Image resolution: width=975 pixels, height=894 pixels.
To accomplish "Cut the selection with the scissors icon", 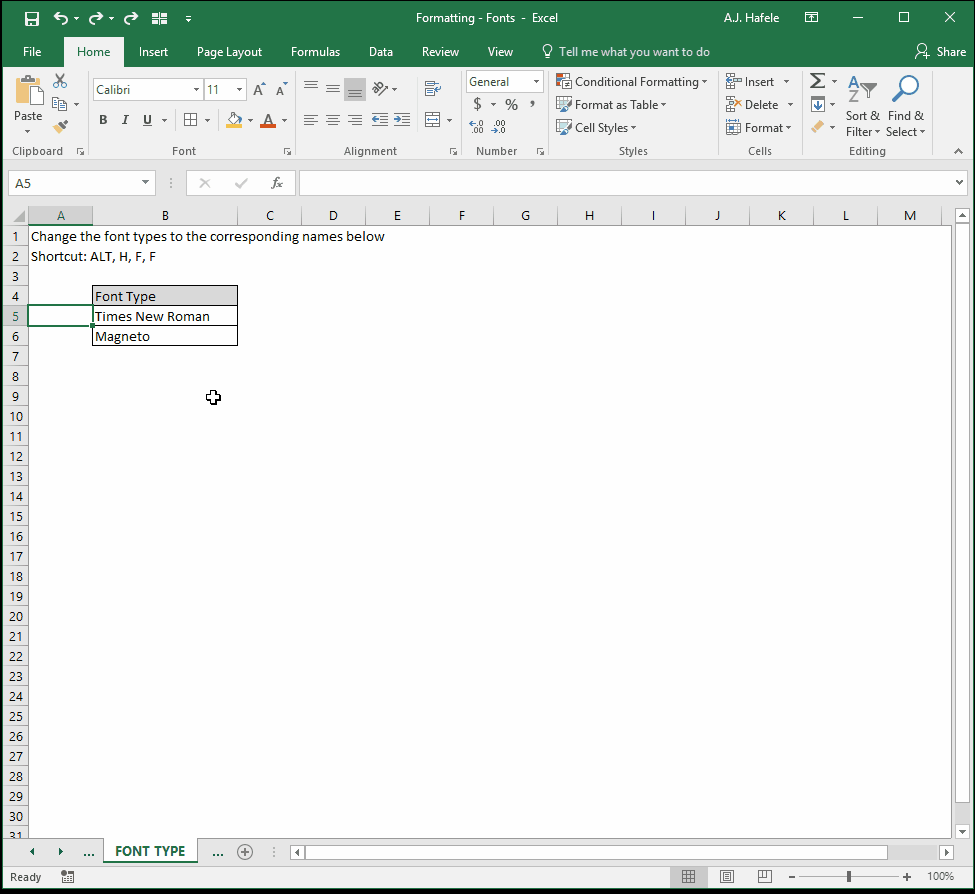I will 60,81.
